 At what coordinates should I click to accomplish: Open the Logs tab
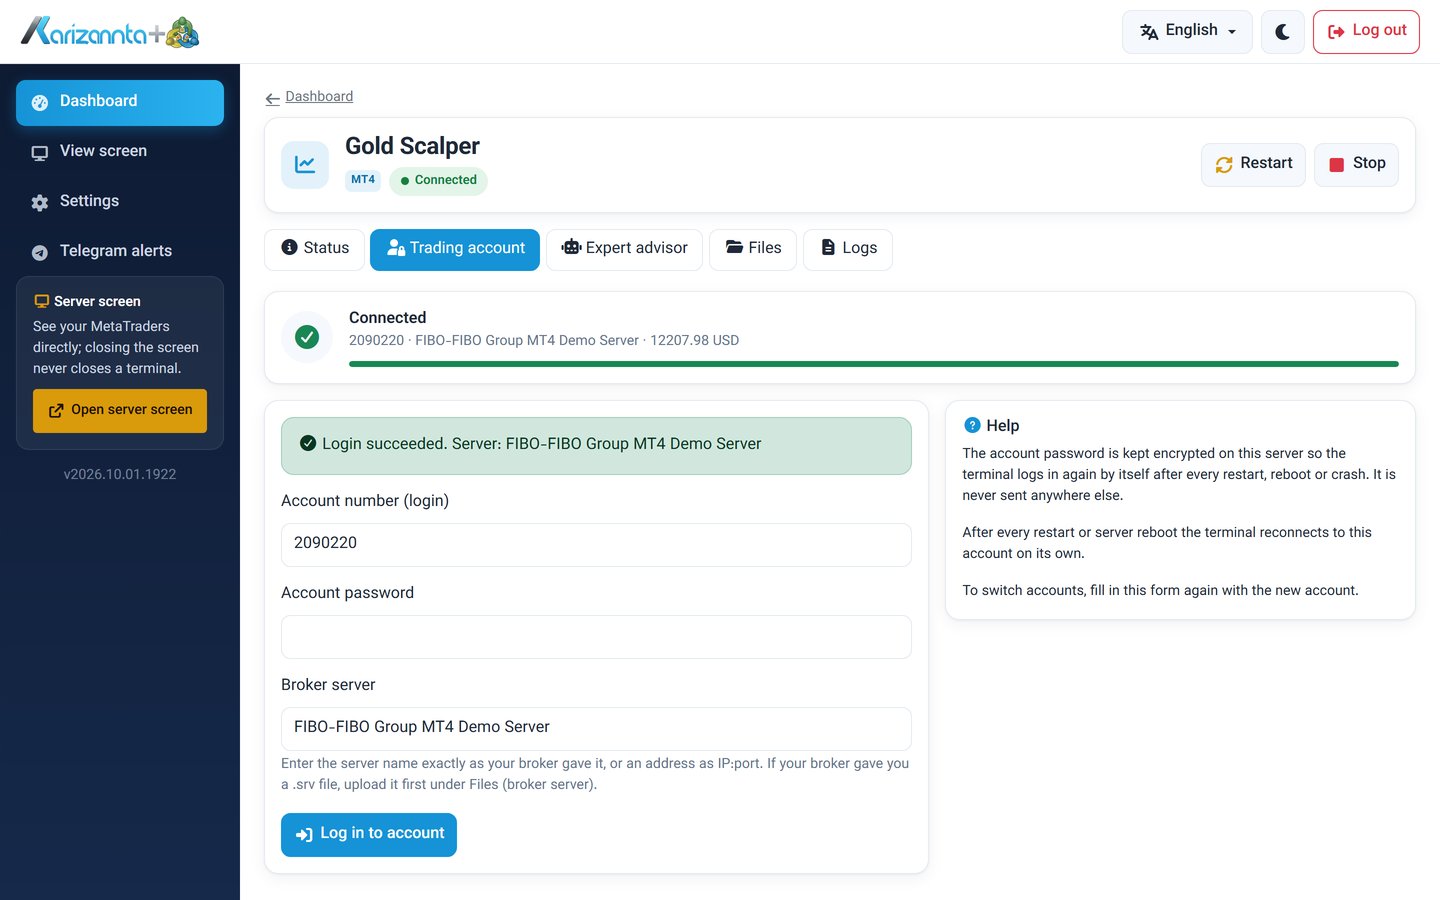tap(848, 249)
